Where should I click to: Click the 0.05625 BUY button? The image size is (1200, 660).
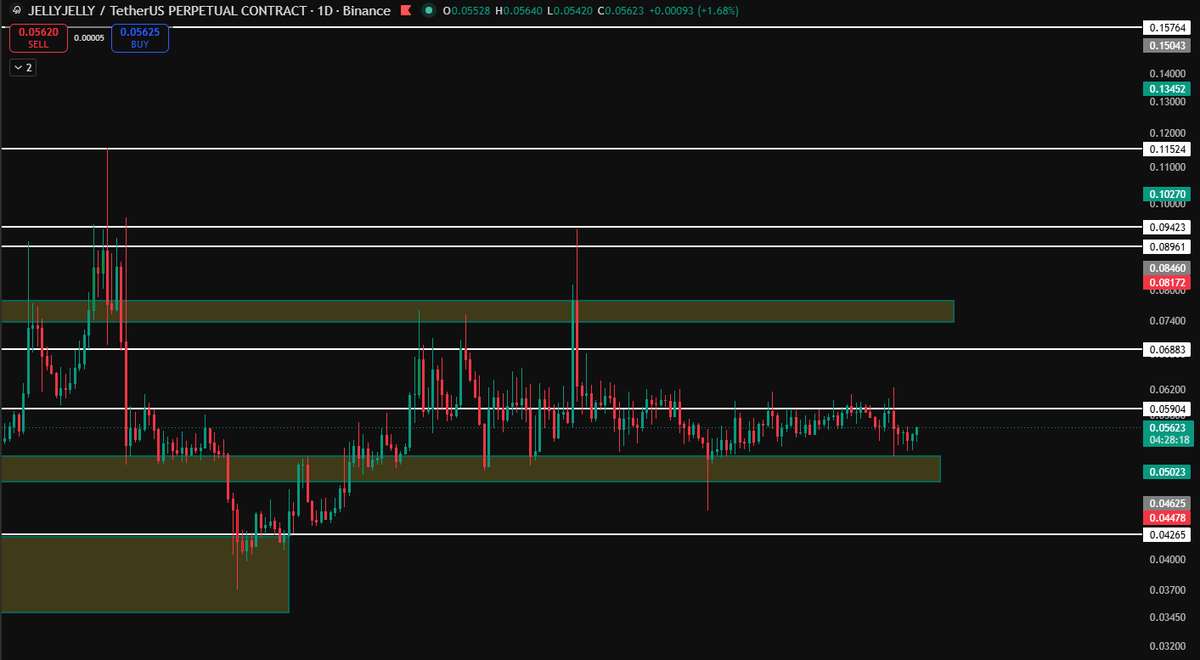(x=140, y=38)
